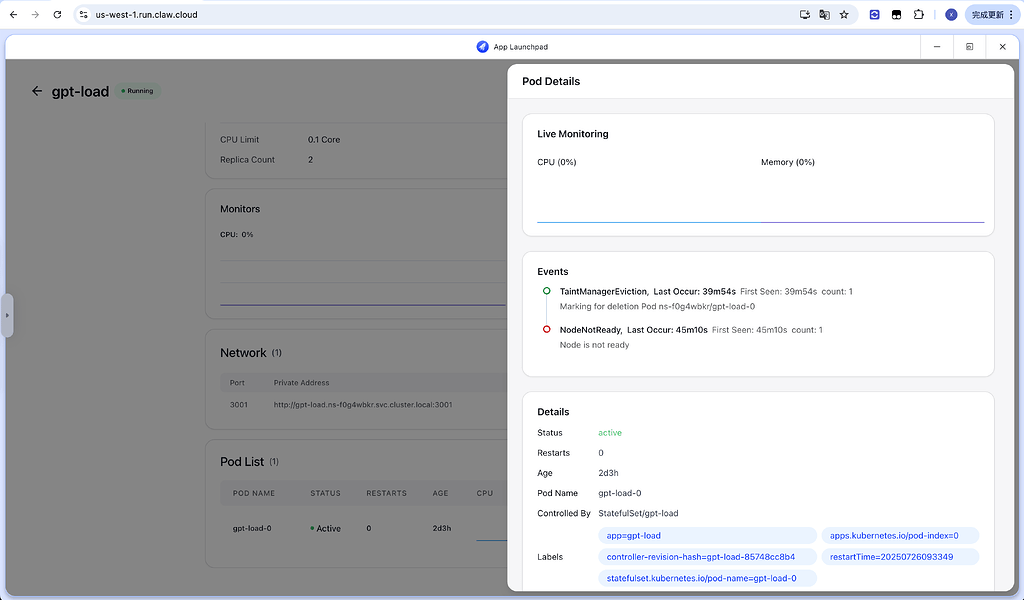The image size is (1024, 600).
Task: Select the red NodeNotReady event marker
Action: click(547, 330)
